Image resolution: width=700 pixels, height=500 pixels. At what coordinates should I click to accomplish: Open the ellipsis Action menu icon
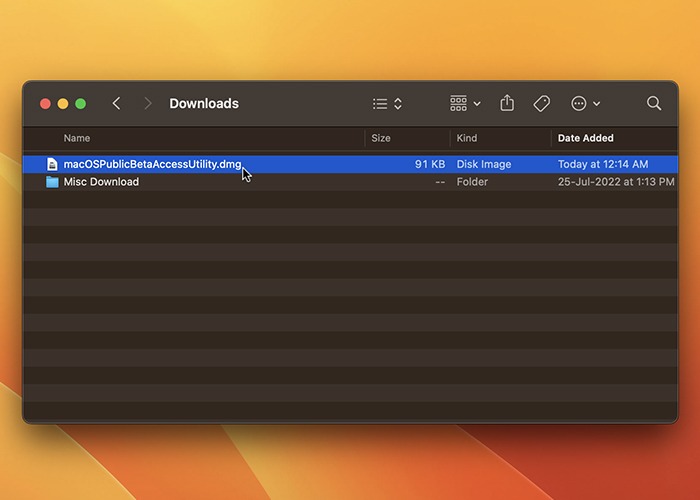(579, 104)
